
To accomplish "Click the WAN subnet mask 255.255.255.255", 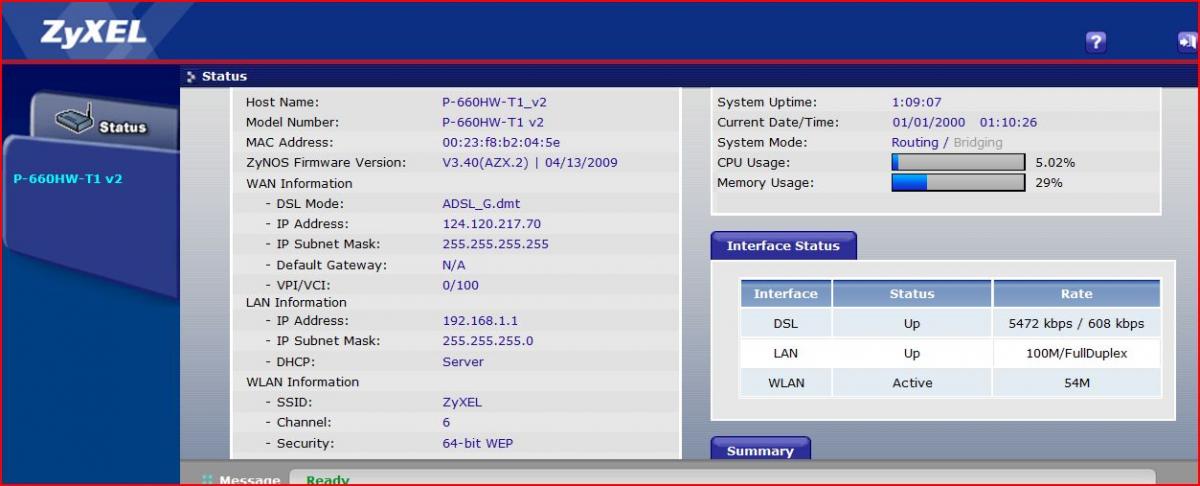I will click(x=495, y=244).
